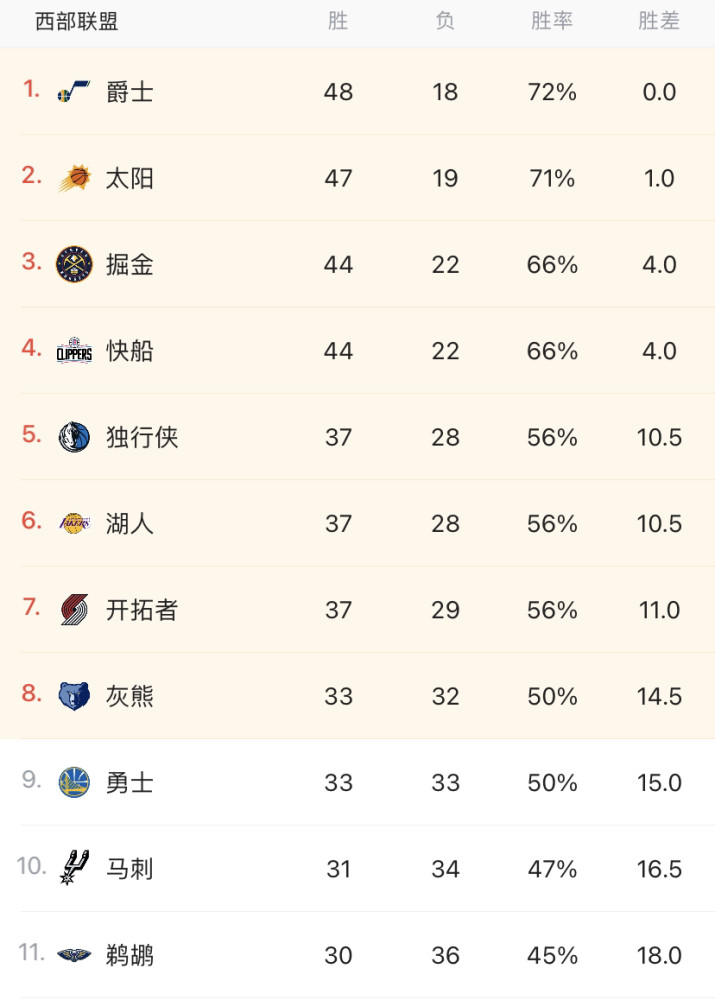Click the Pelicans logo icon
The width and height of the screenshot is (715, 1000).
click(74, 955)
